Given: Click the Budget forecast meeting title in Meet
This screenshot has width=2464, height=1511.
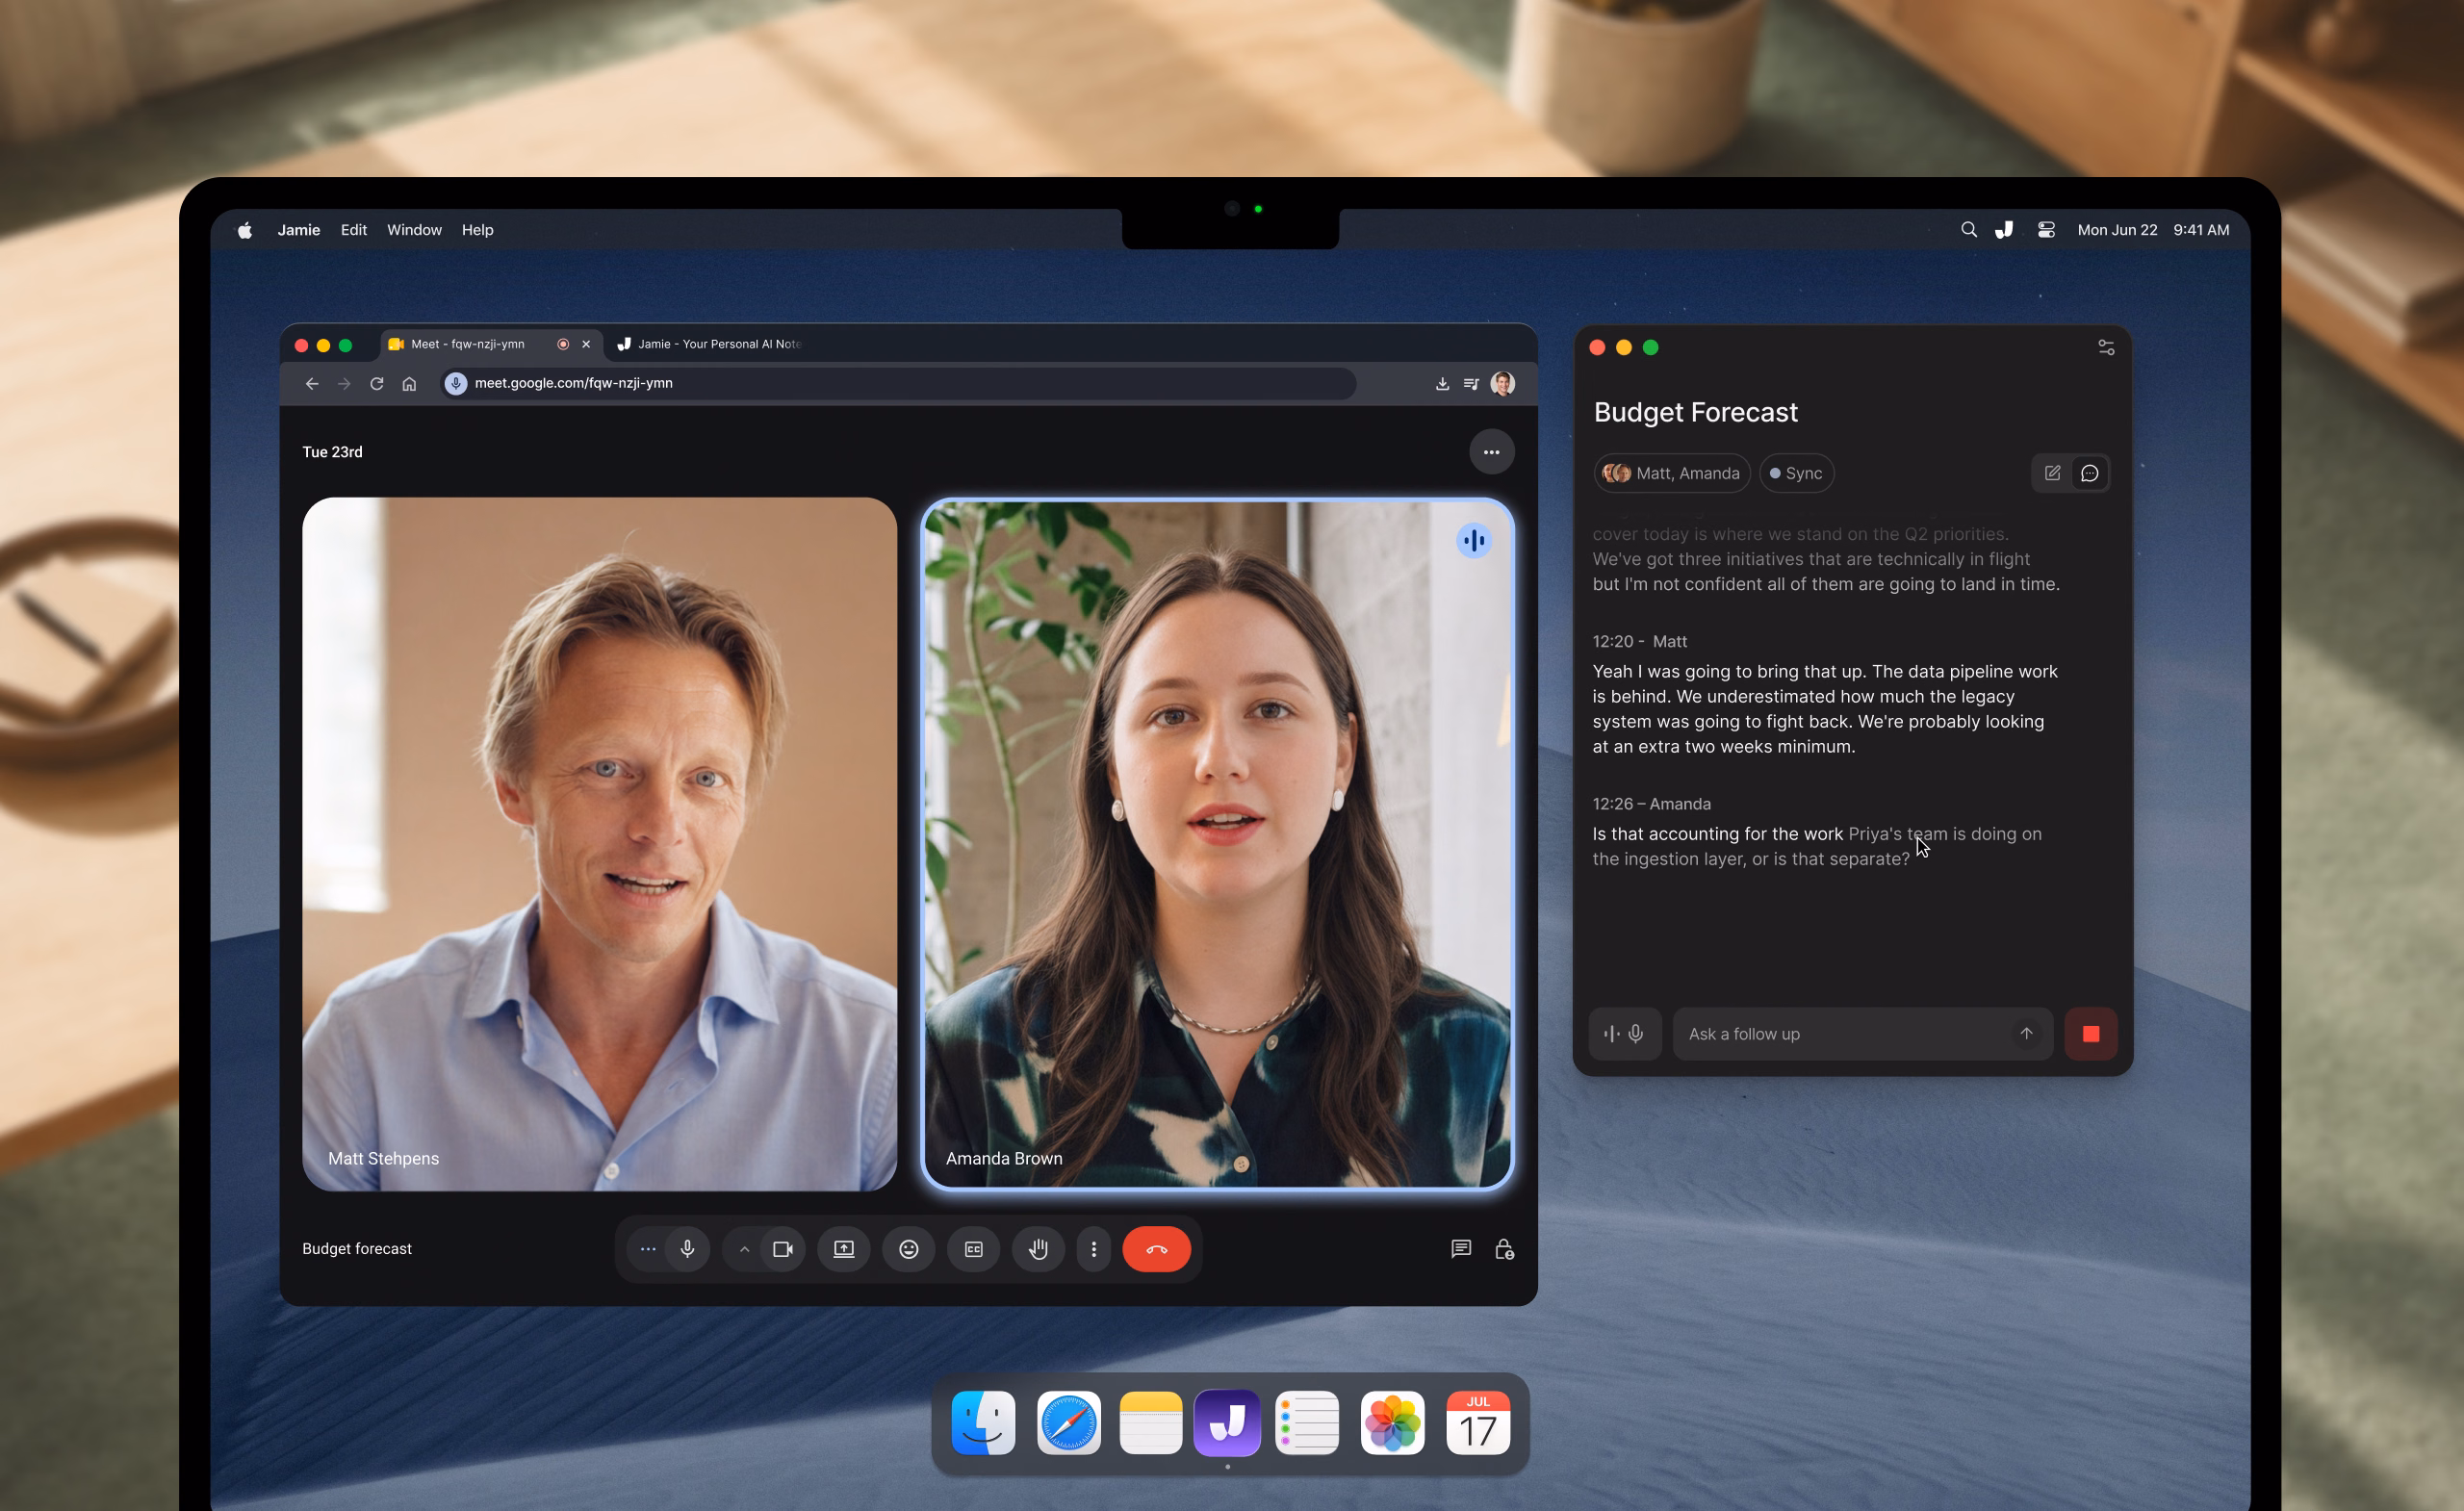Looking at the screenshot, I should (x=357, y=1249).
